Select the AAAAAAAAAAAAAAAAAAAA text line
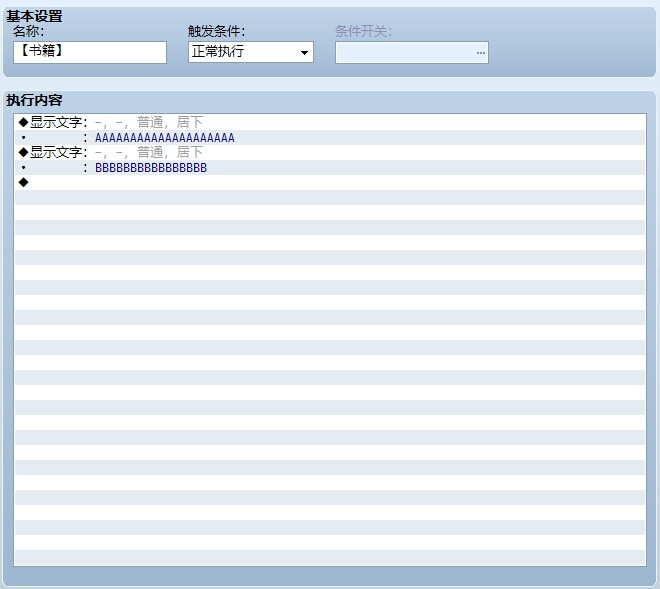660x589 pixels. [x=330, y=138]
